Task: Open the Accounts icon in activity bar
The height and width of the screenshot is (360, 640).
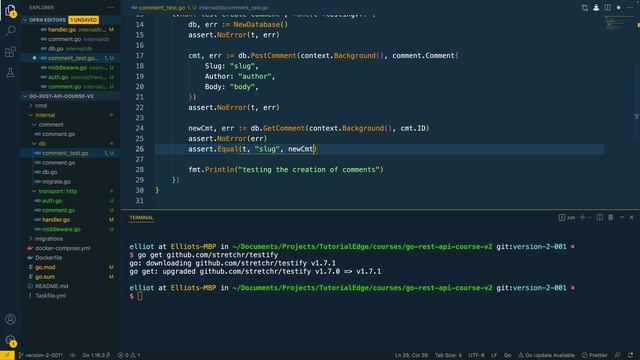Action: pos(10,319)
